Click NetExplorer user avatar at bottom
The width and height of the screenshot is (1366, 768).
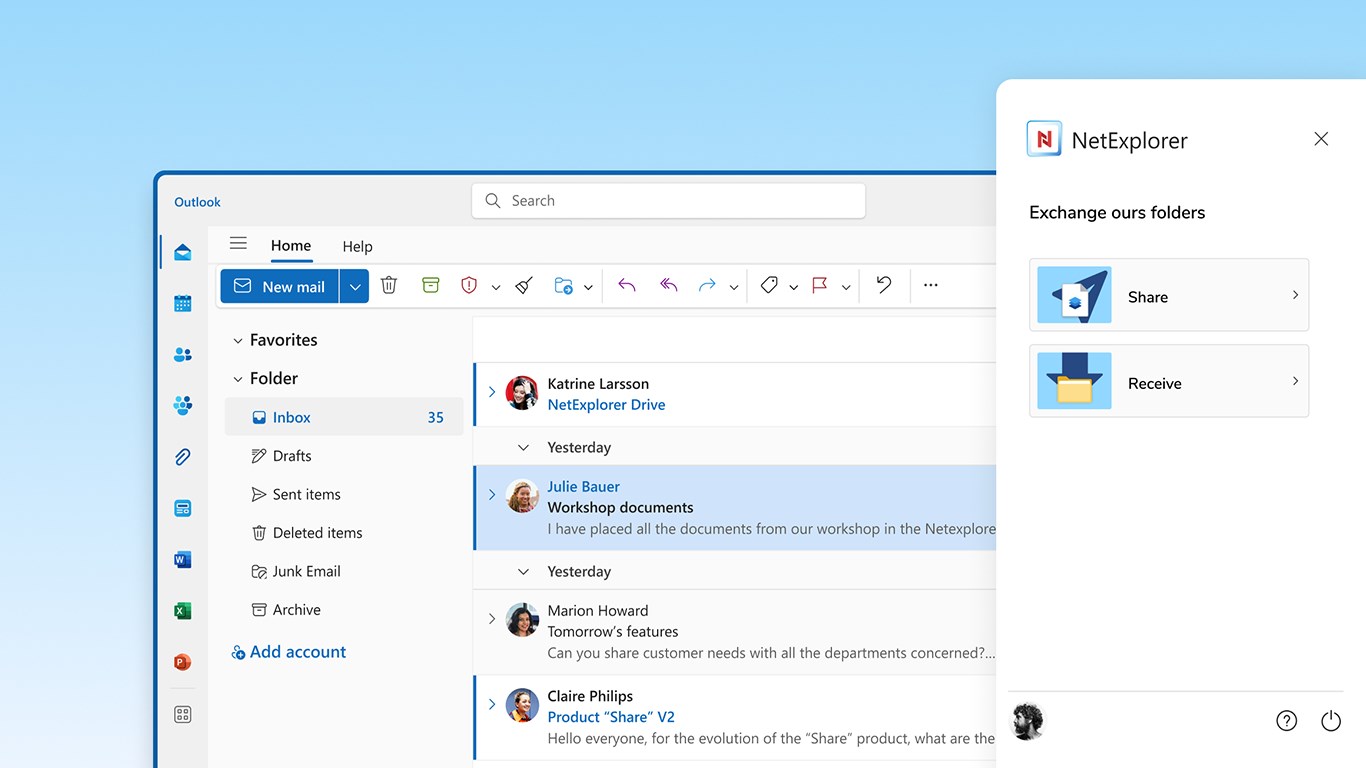coord(1027,721)
